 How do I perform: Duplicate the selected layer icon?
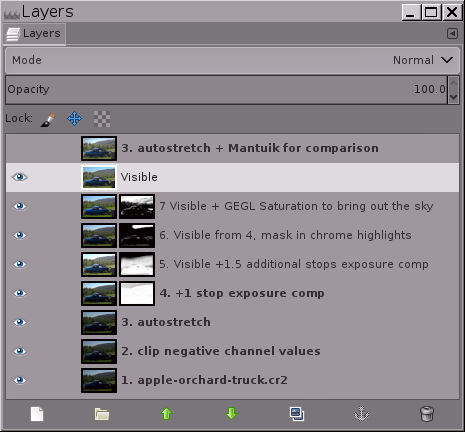point(296,414)
